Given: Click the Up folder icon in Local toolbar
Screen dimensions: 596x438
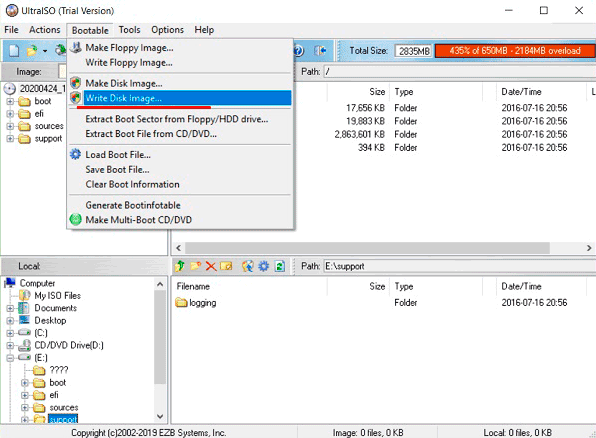Looking at the screenshot, I should [180, 266].
